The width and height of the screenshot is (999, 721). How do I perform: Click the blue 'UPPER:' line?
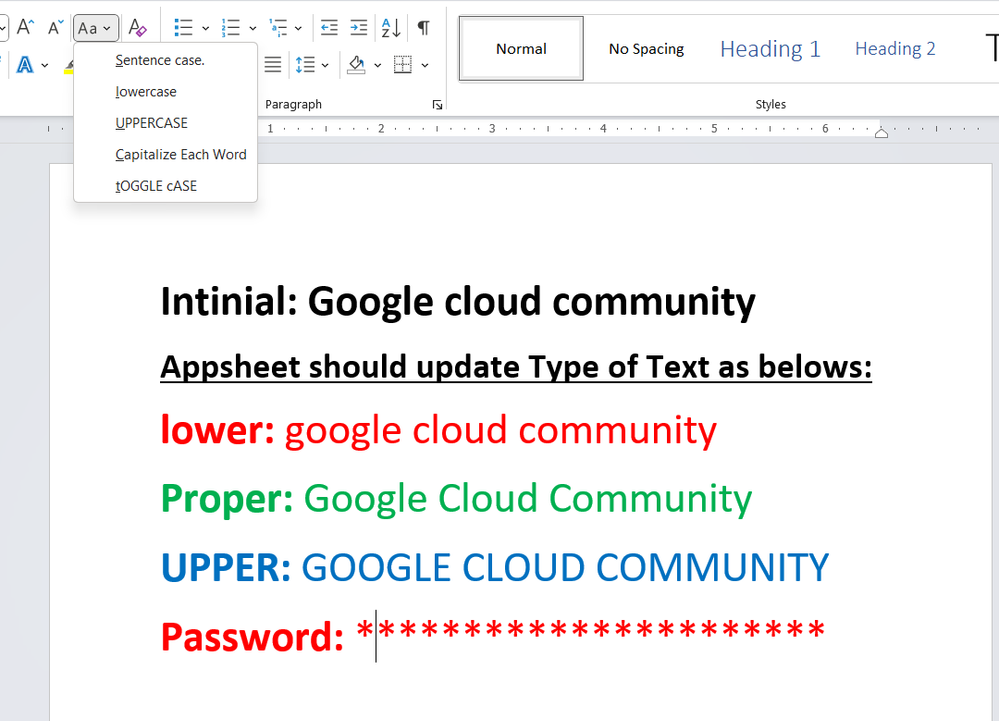494,568
